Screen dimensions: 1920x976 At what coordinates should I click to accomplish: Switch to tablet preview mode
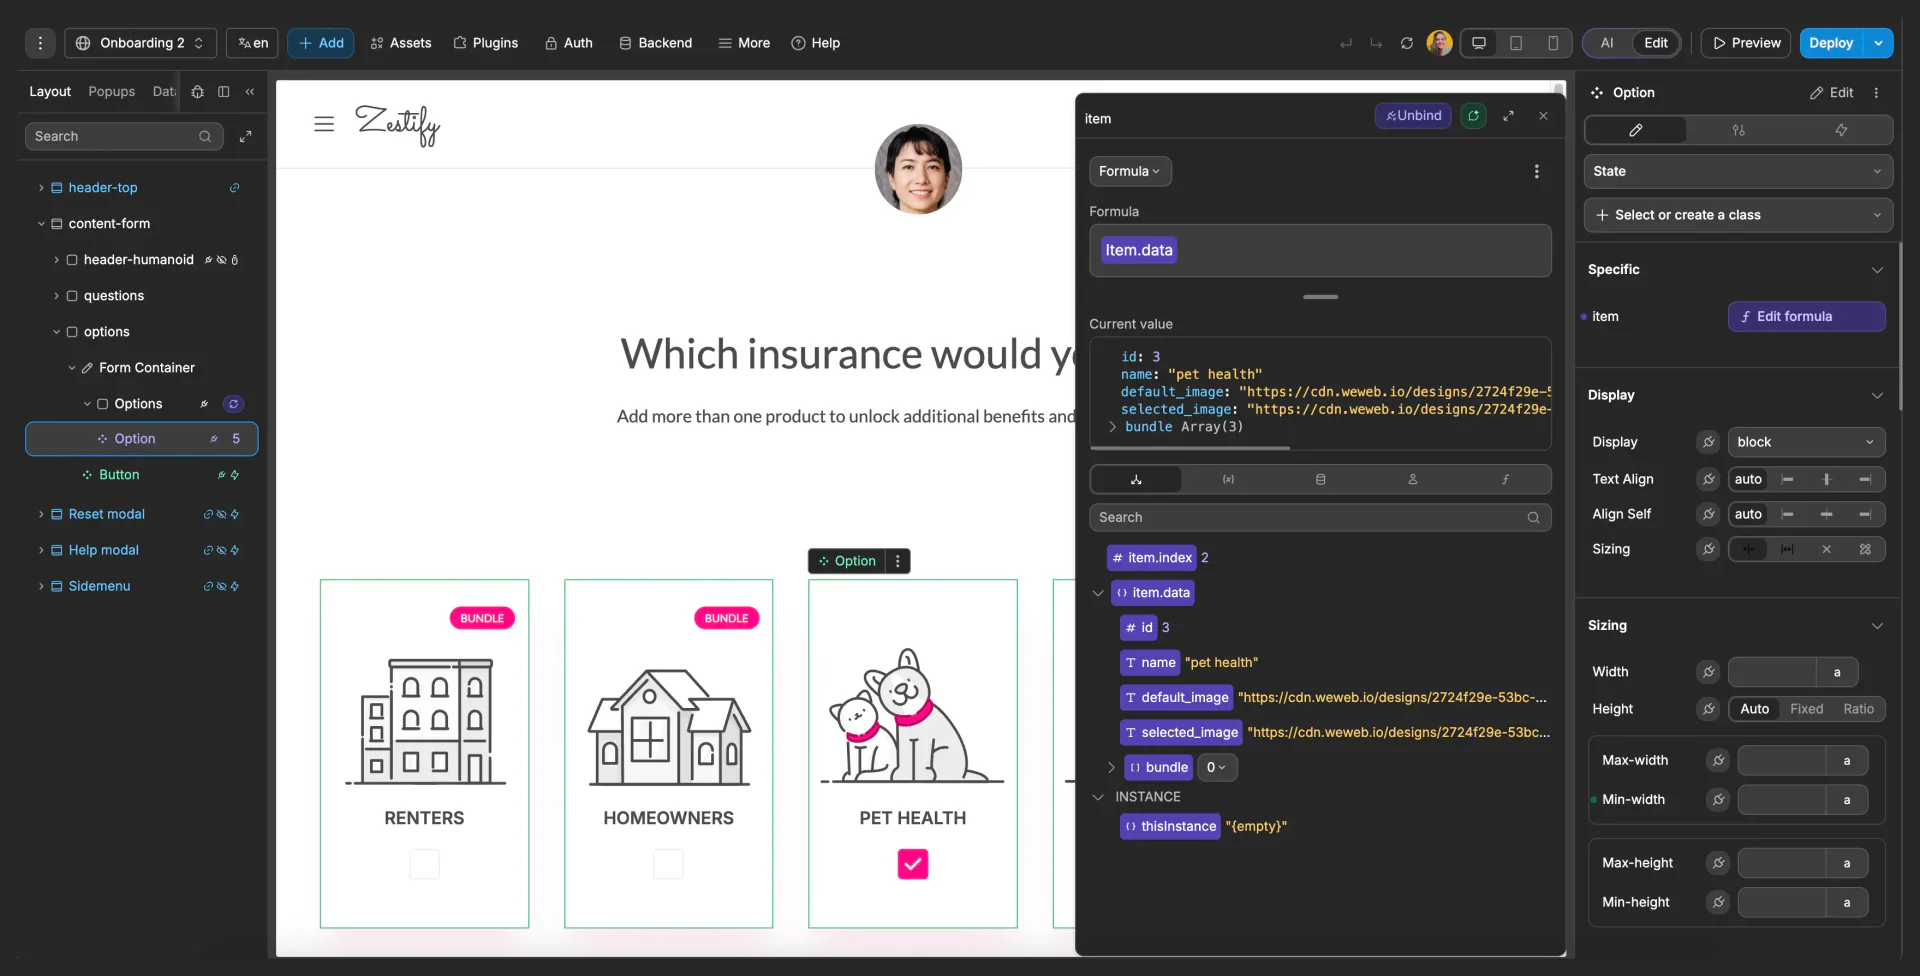coord(1516,43)
